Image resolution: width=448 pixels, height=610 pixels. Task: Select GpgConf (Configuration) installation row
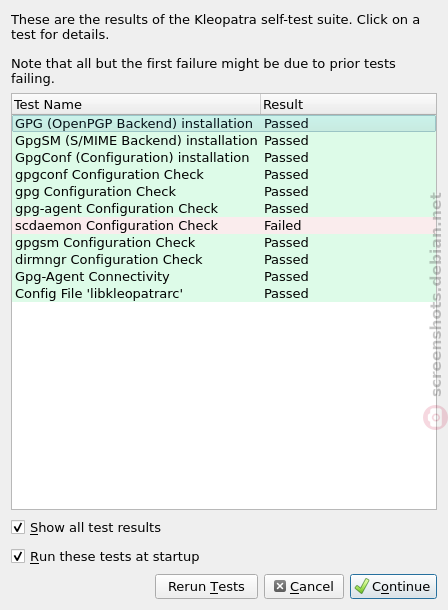pyautogui.click(x=224, y=158)
